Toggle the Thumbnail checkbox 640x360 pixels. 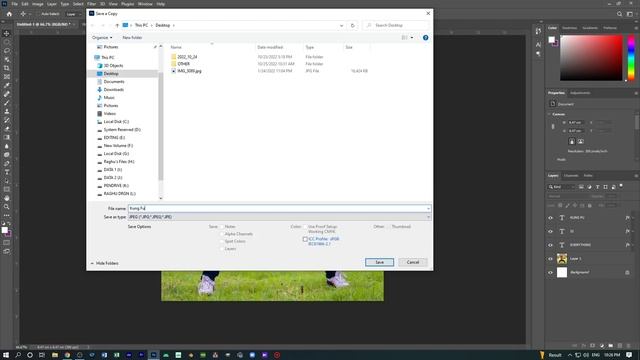[x=389, y=227]
